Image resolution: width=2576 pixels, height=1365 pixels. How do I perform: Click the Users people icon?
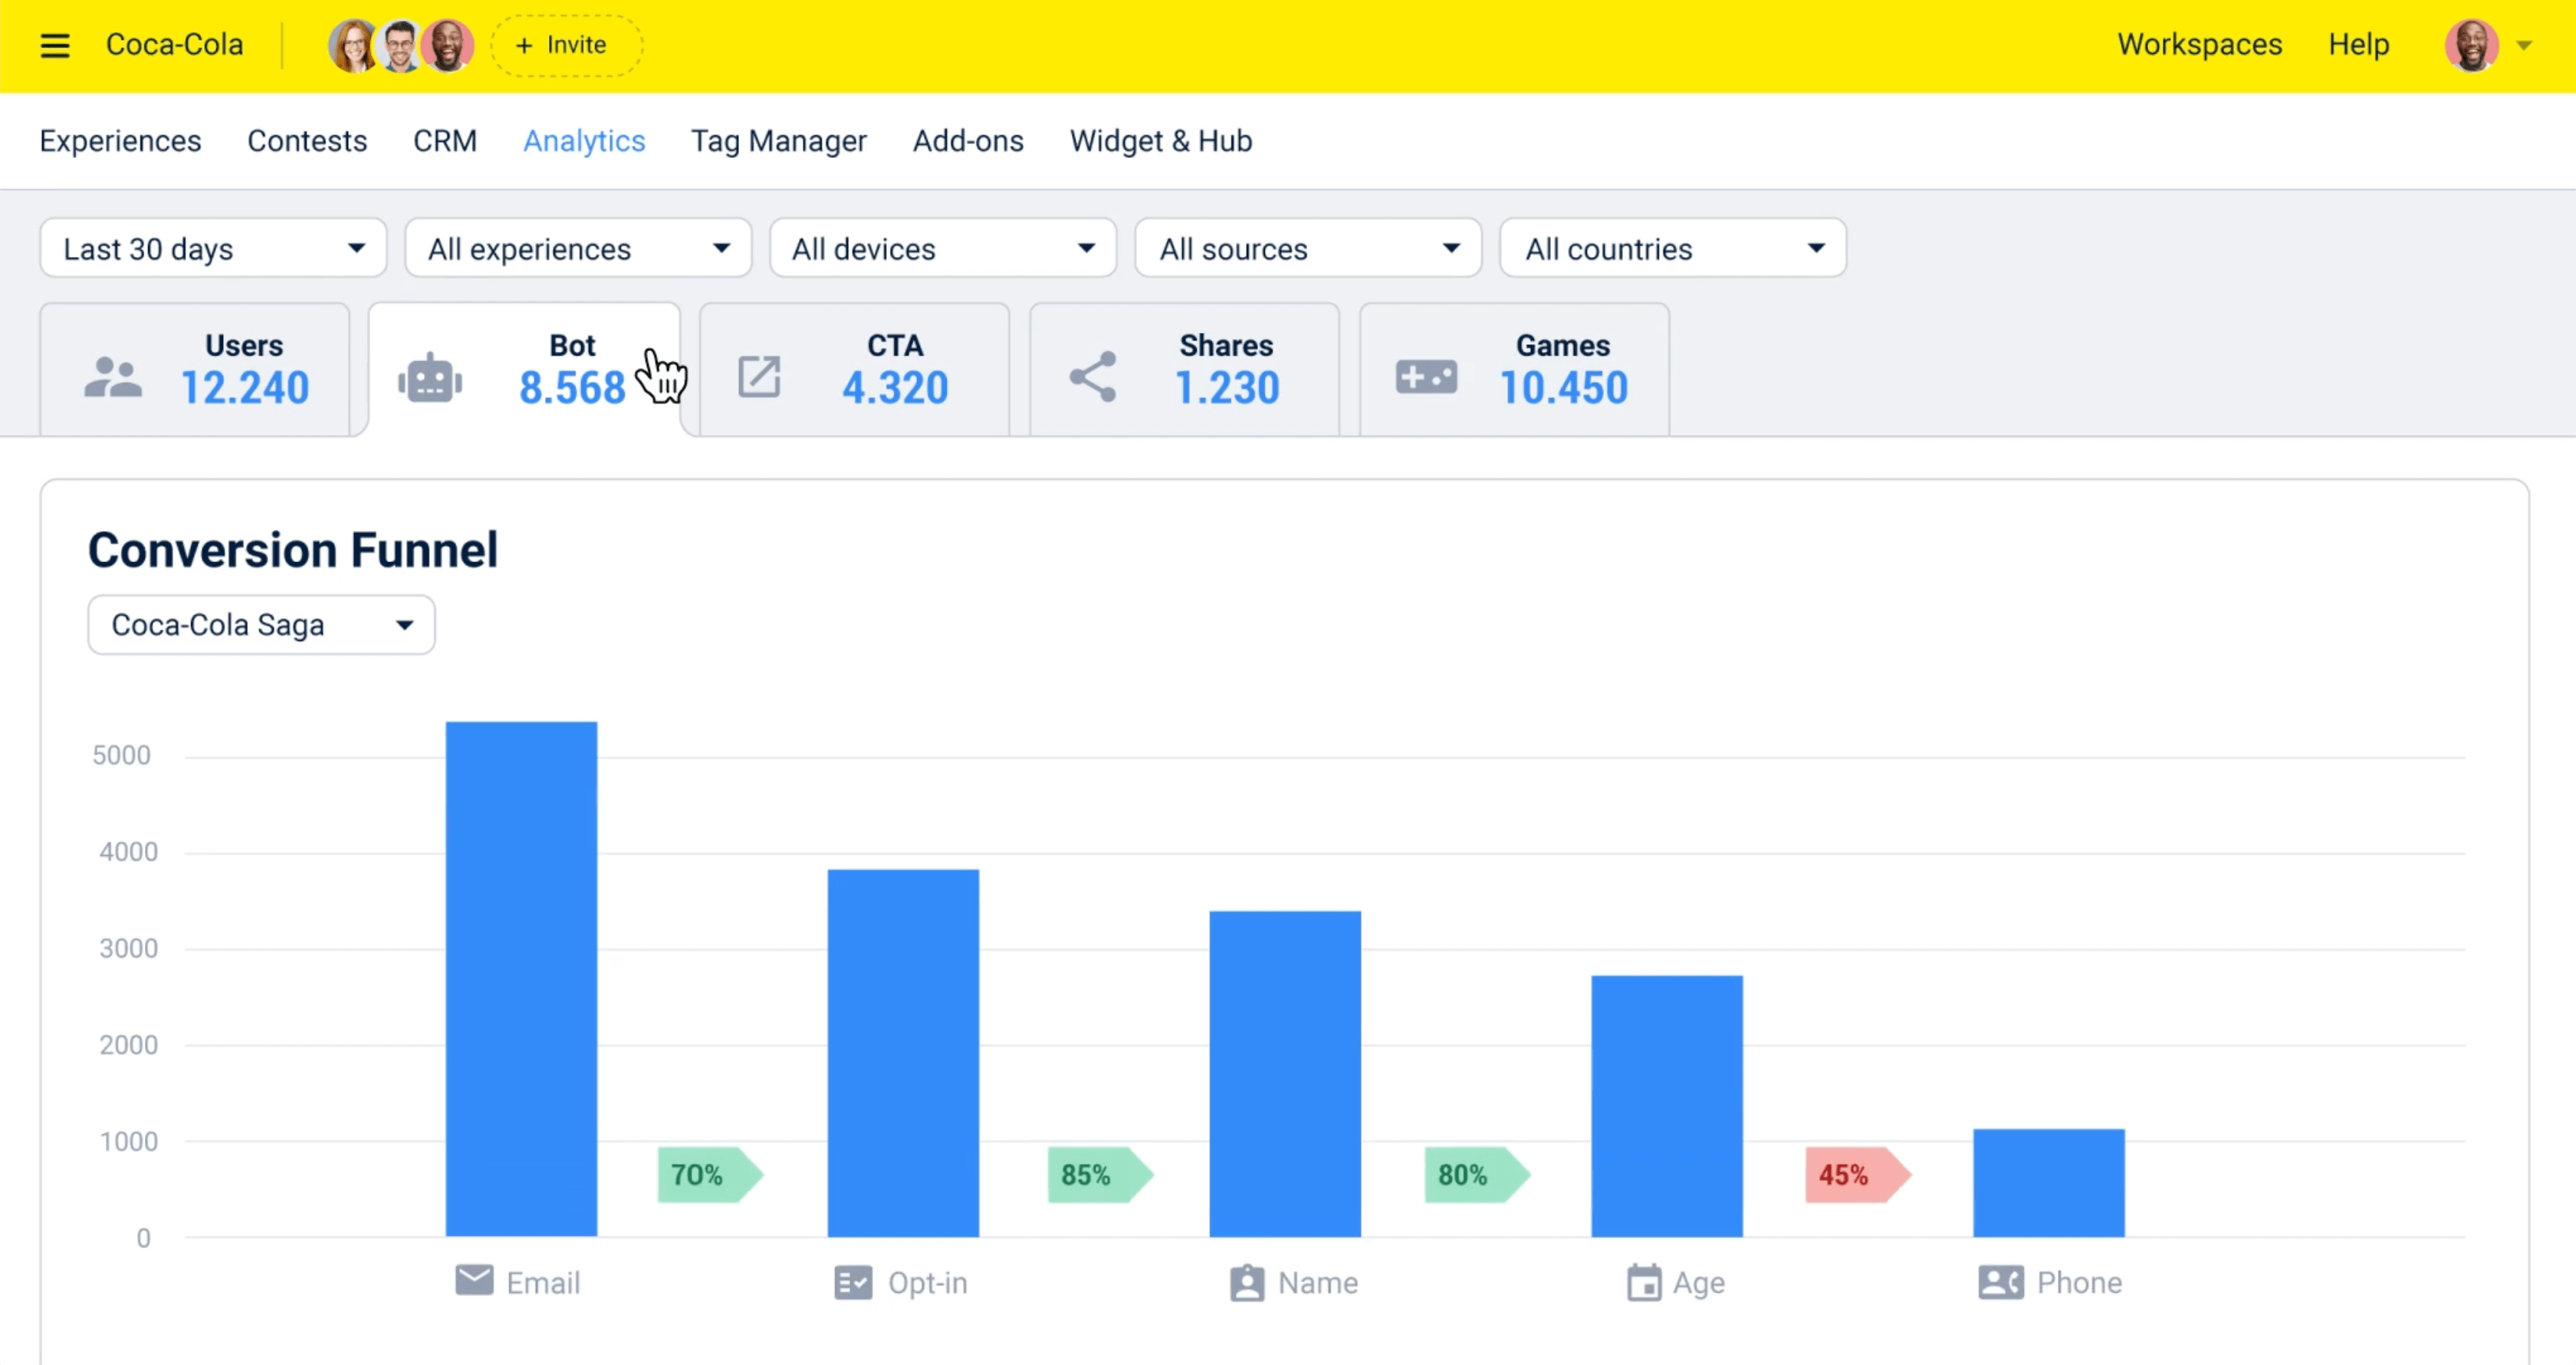pyautogui.click(x=113, y=378)
